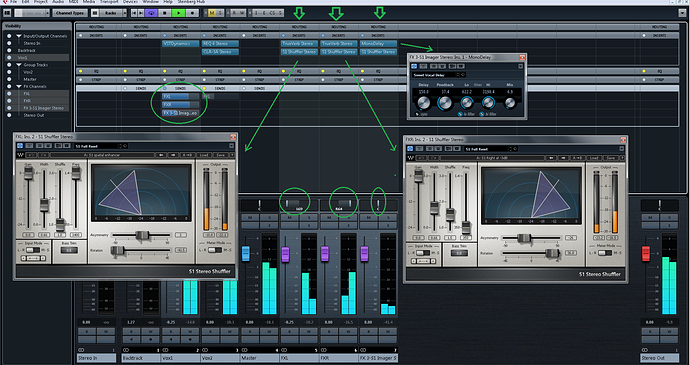Toggle hi filter button in MonoDelay

pos(482,114)
